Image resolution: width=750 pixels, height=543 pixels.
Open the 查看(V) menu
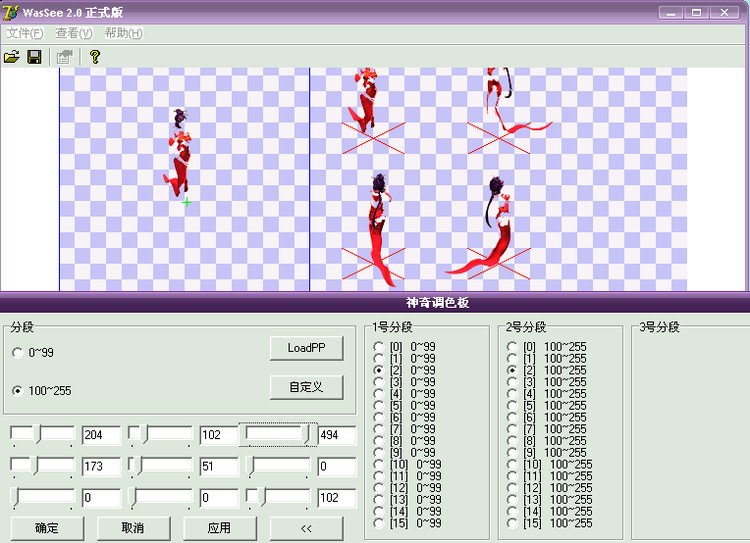click(x=74, y=33)
